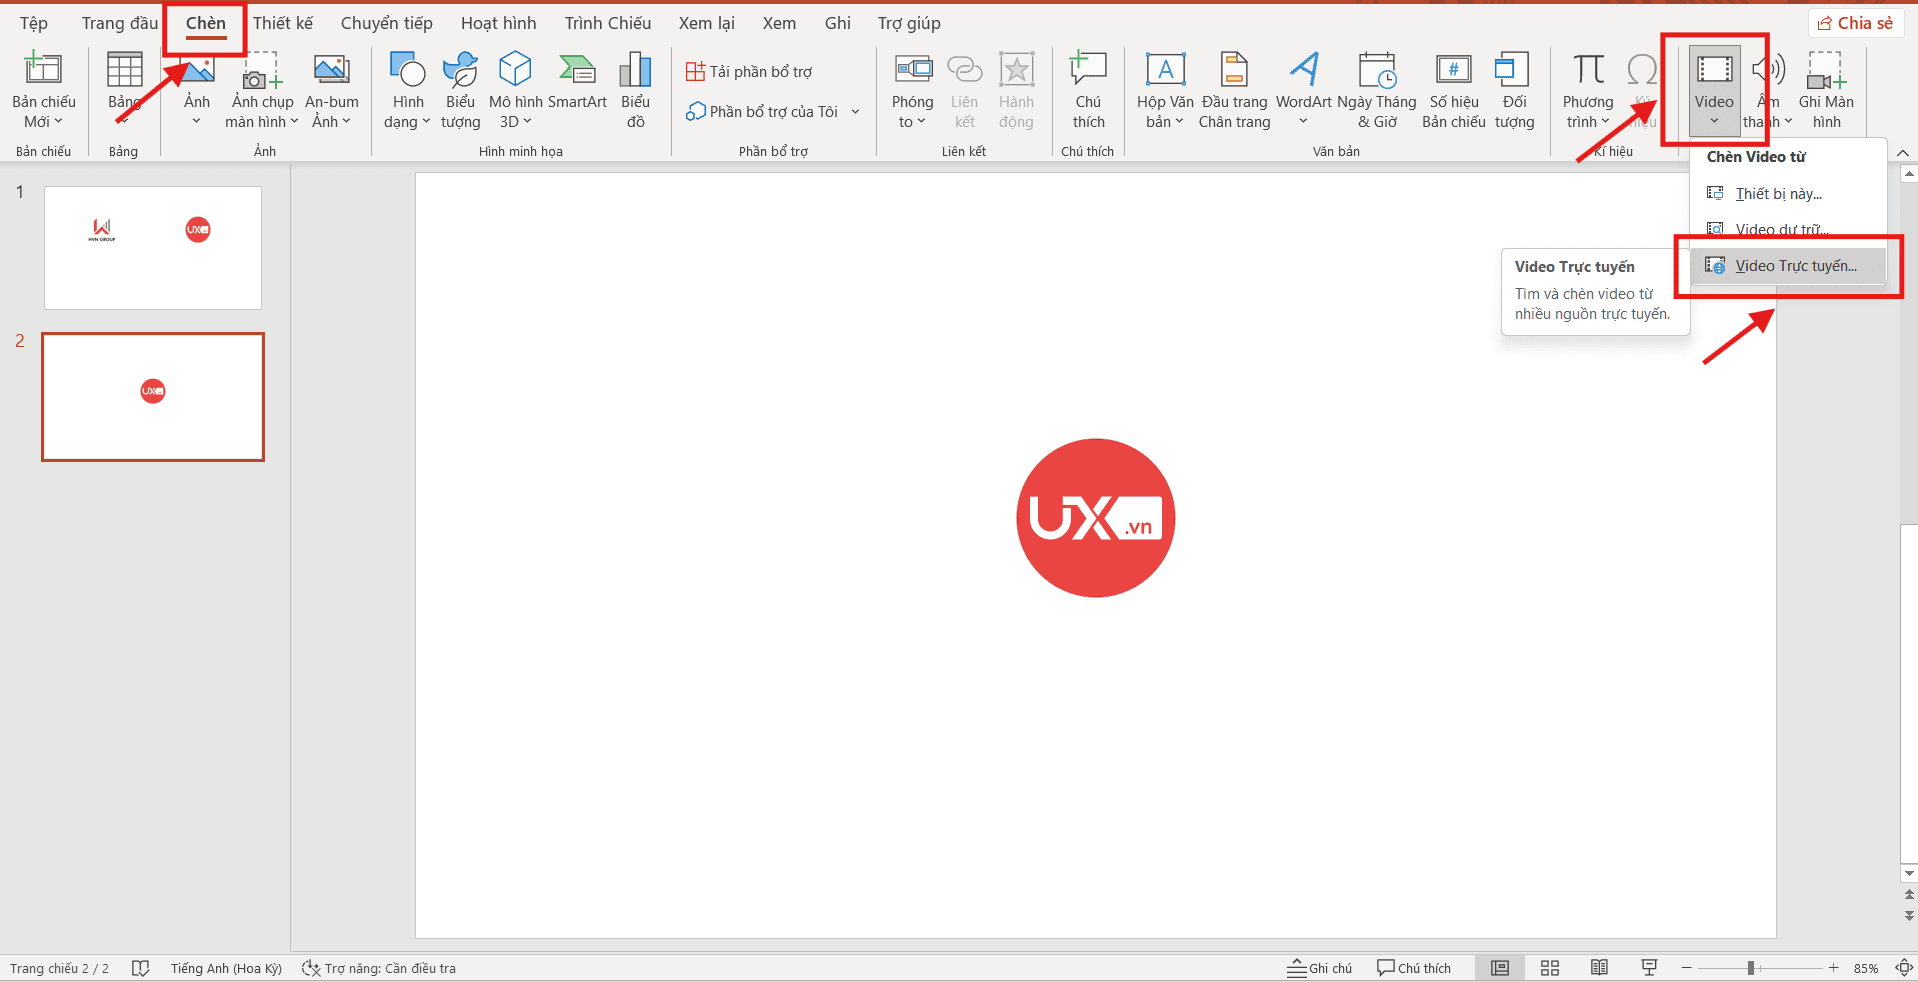The width and height of the screenshot is (1918, 982).
Task: Select slide 1 thumbnail in panel
Action: pyautogui.click(x=153, y=248)
